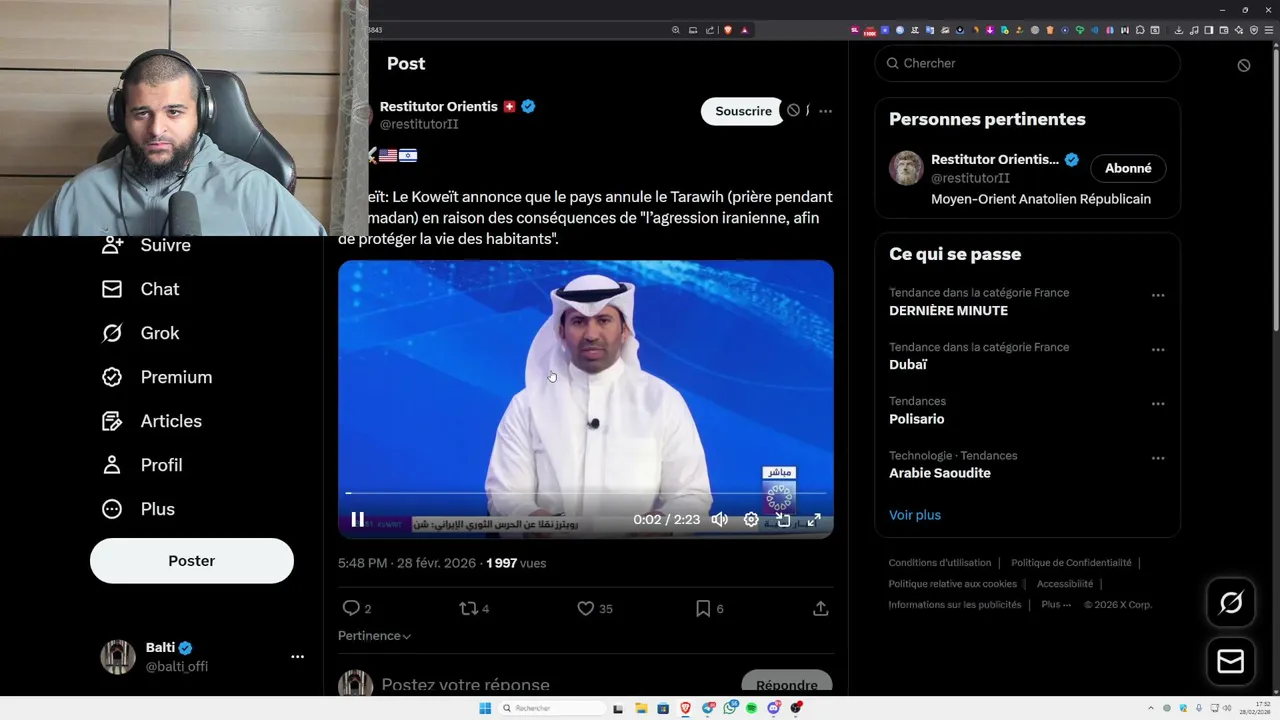The width and height of the screenshot is (1280, 720).
Task: Open the Windows Start button
Action: coord(484,708)
